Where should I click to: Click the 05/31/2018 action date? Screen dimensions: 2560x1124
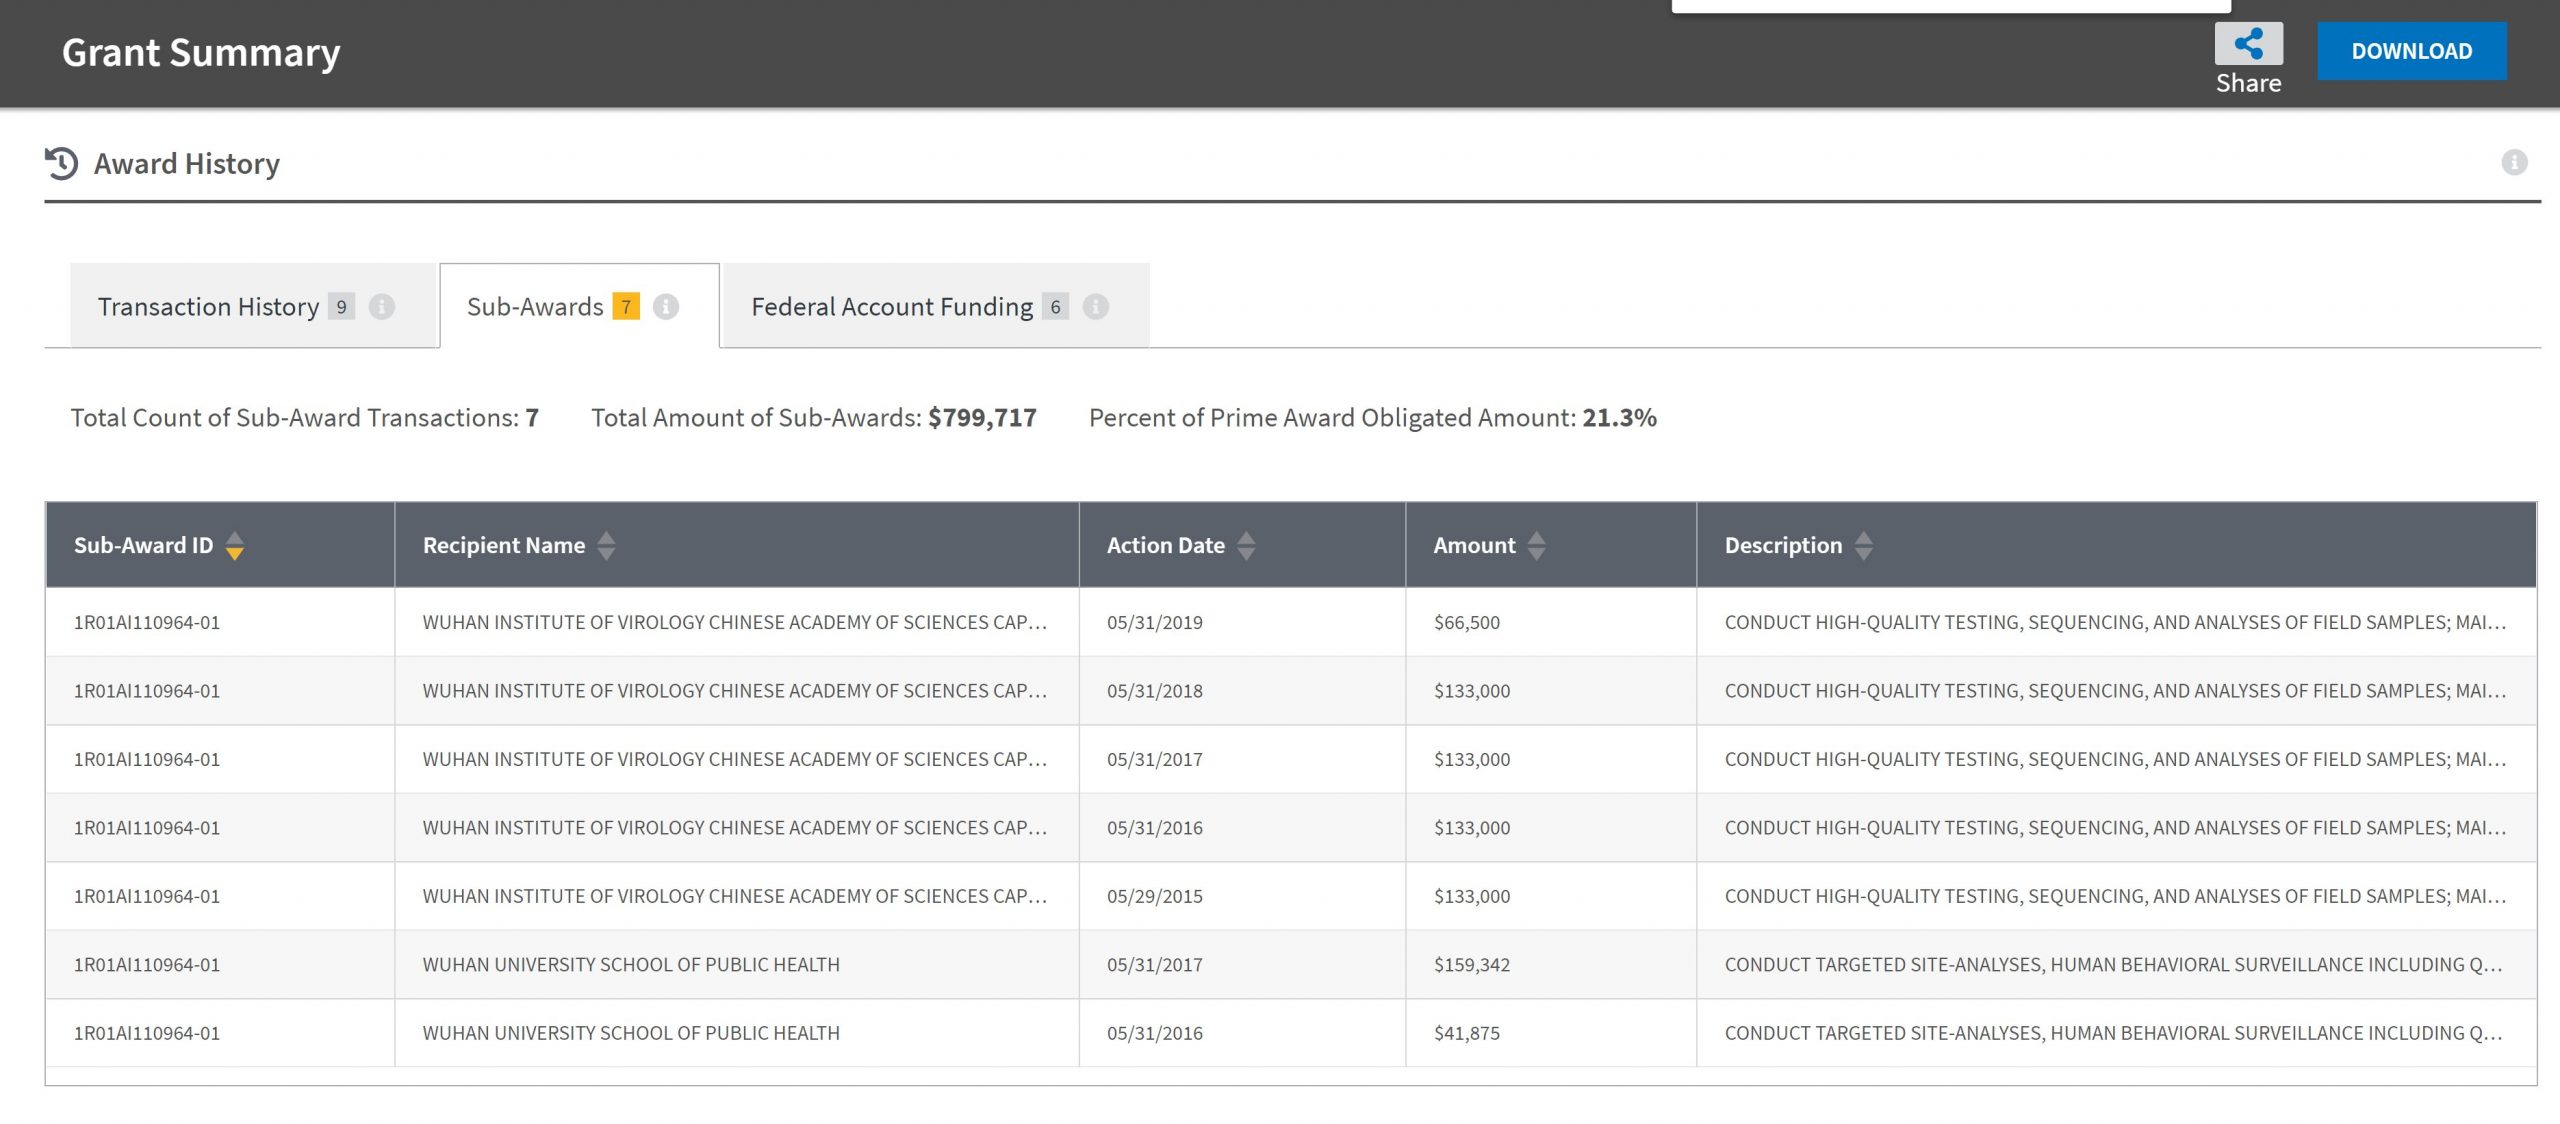click(1155, 691)
